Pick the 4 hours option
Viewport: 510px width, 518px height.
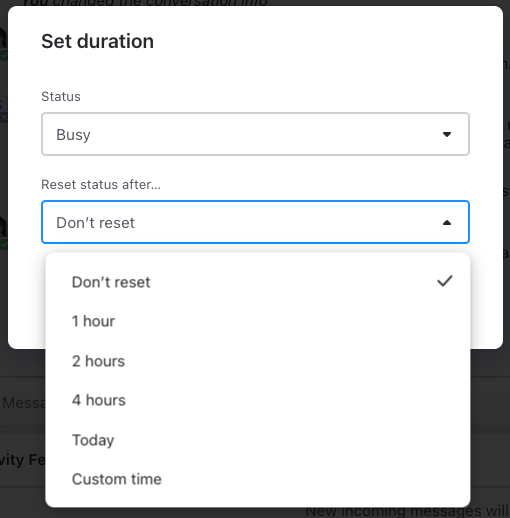point(258,400)
